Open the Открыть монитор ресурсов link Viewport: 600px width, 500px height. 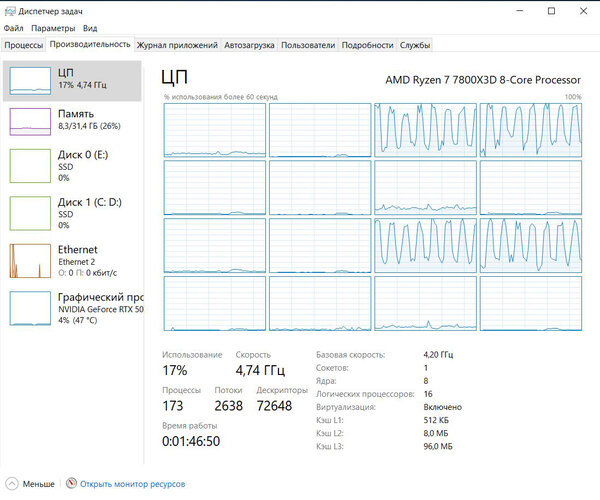132,484
